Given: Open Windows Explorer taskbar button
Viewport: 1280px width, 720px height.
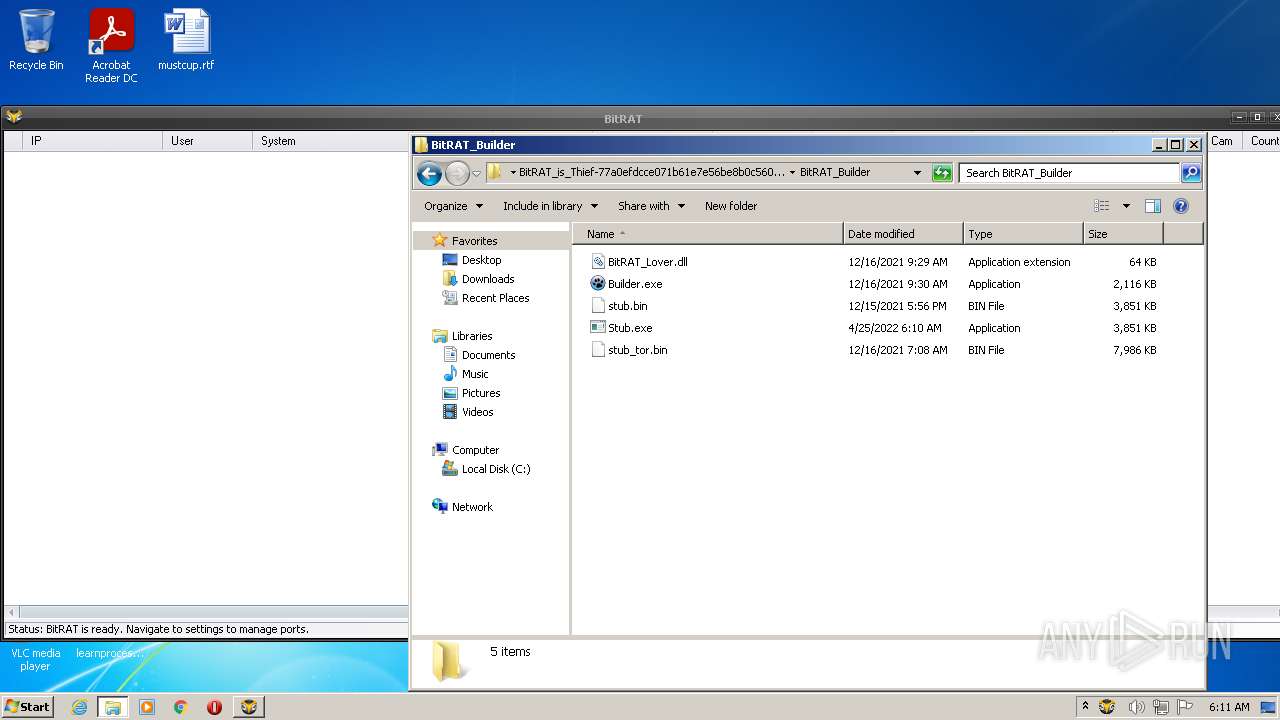Looking at the screenshot, I should (x=113, y=707).
